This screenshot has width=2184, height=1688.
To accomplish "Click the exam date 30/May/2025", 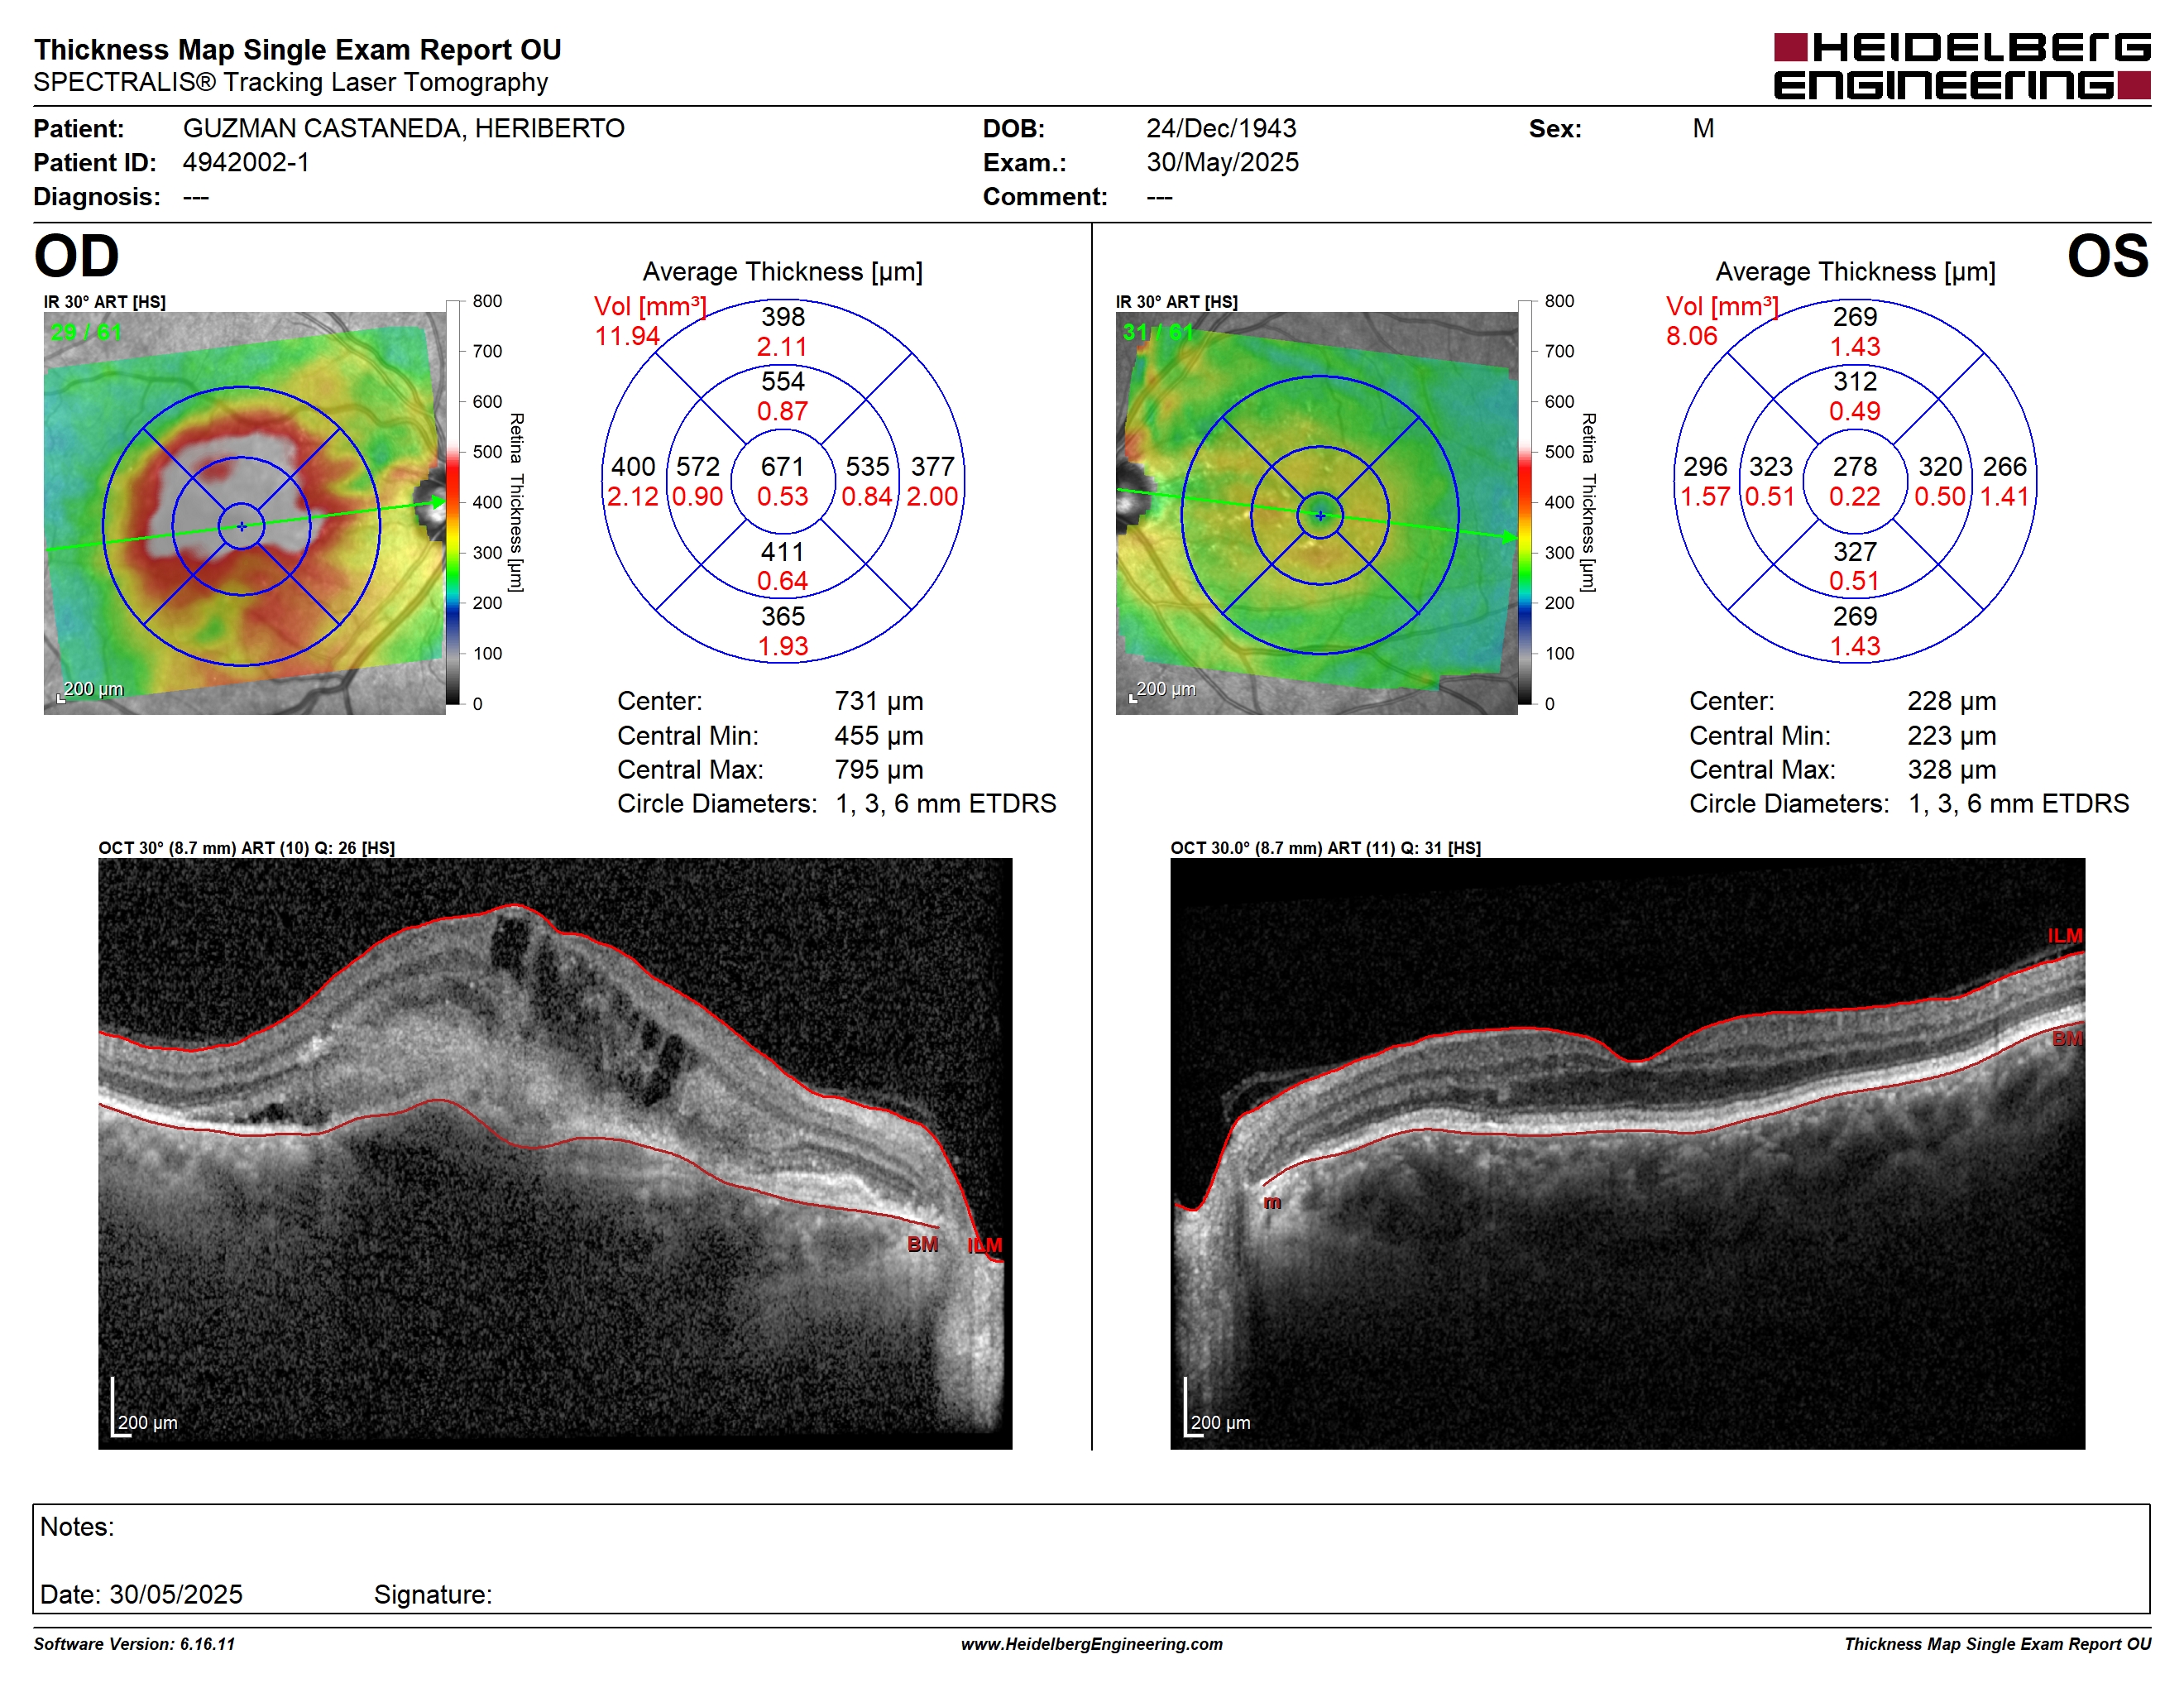I will [x=1222, y=163].
